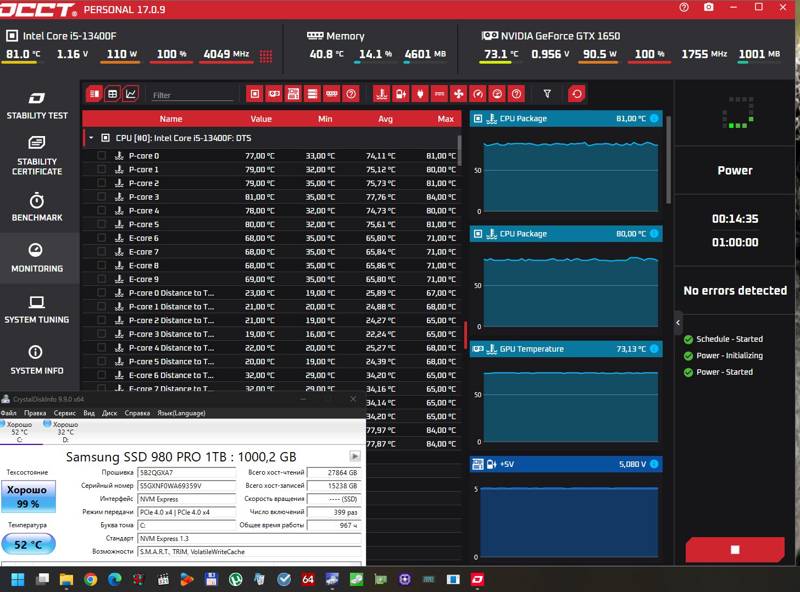Collapse the CPU [#0] Intel Core i5-13400F group

[91, 138]
